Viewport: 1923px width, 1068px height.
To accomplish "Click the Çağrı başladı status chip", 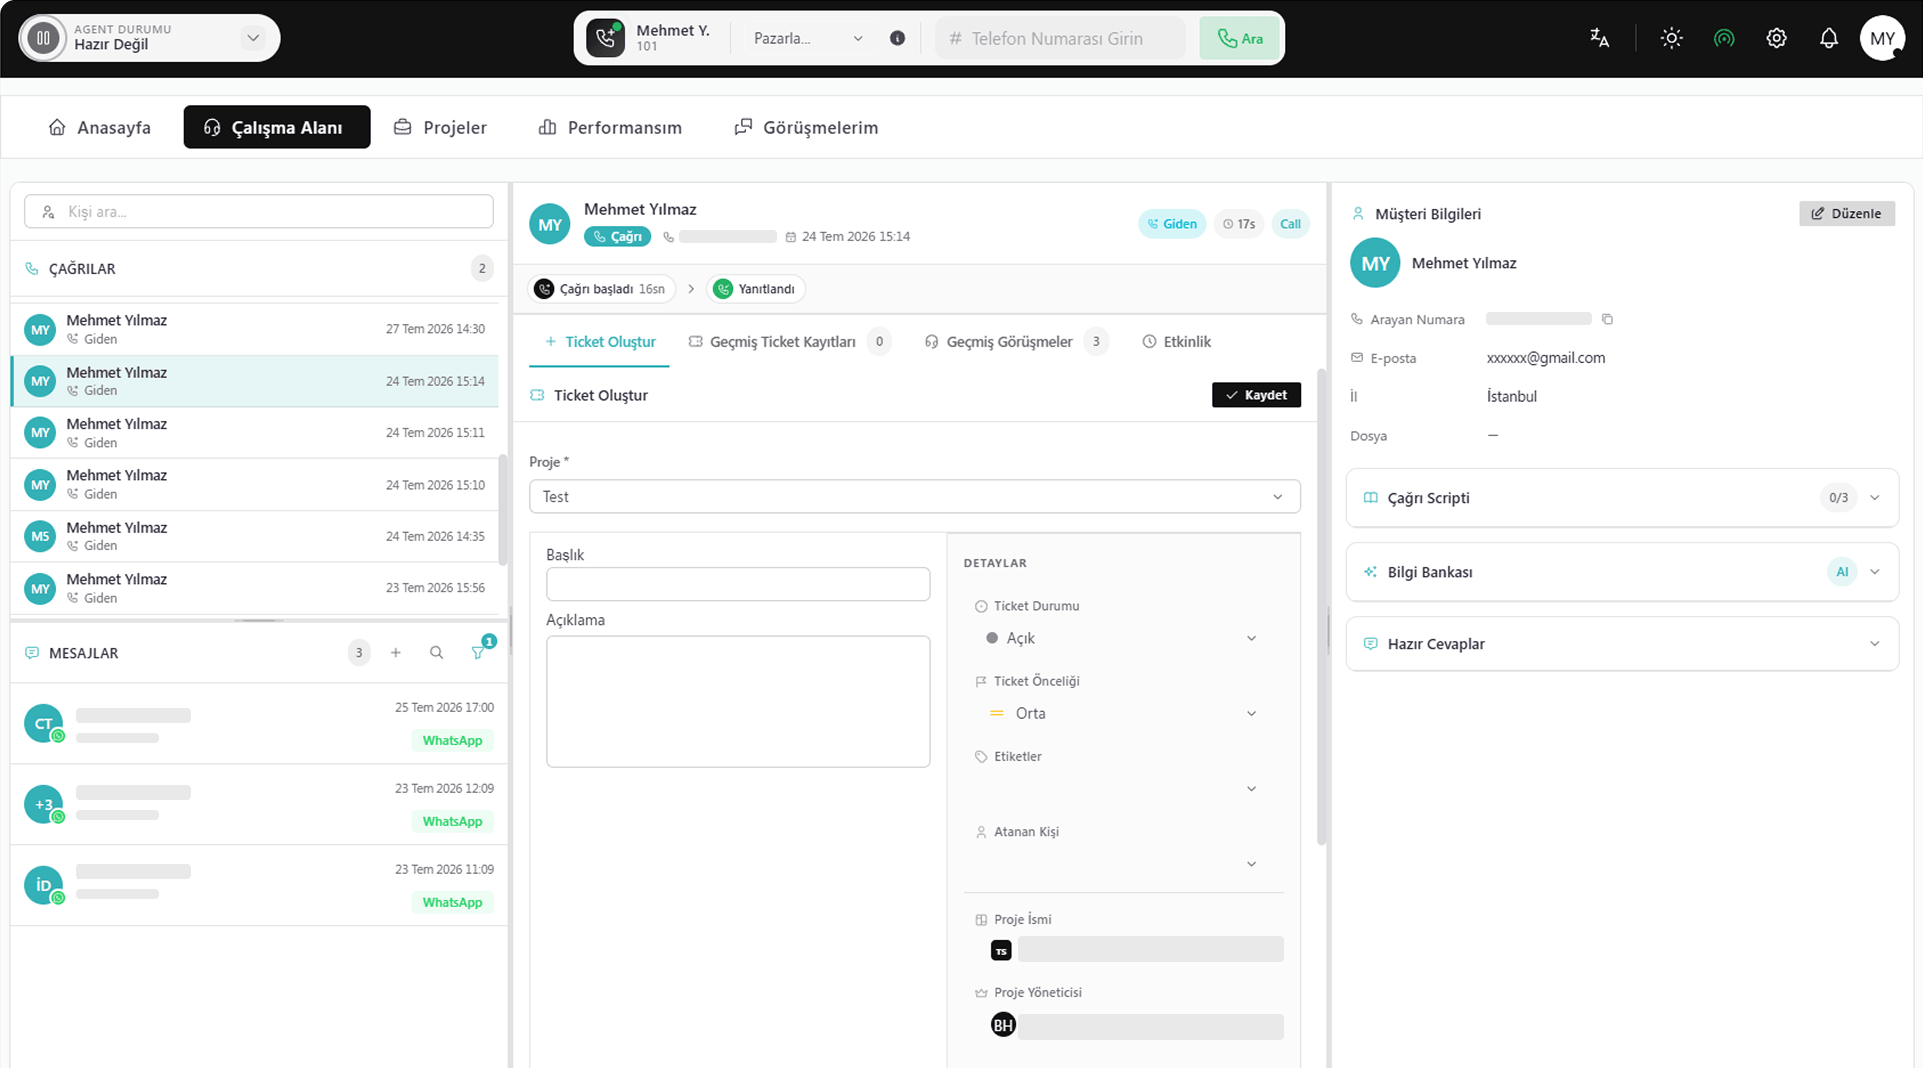I will (x=602, y=289).
